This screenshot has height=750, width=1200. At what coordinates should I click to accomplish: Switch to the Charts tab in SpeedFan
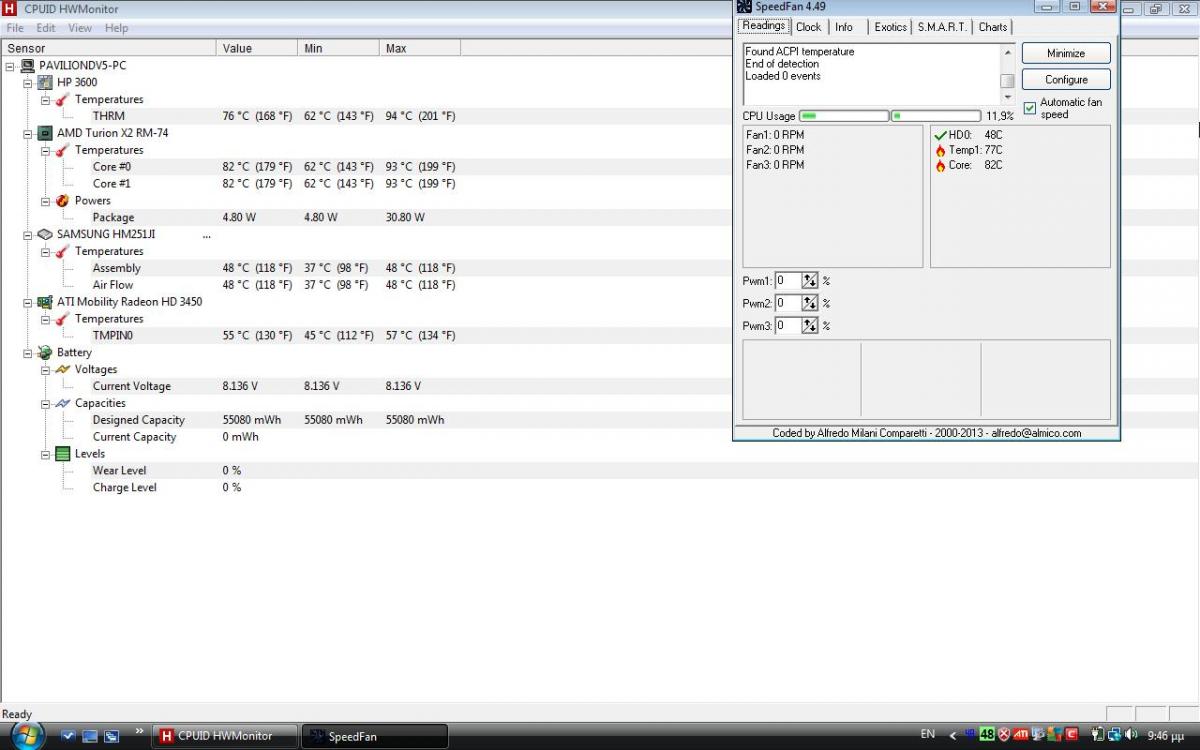[x=993, y=27]
